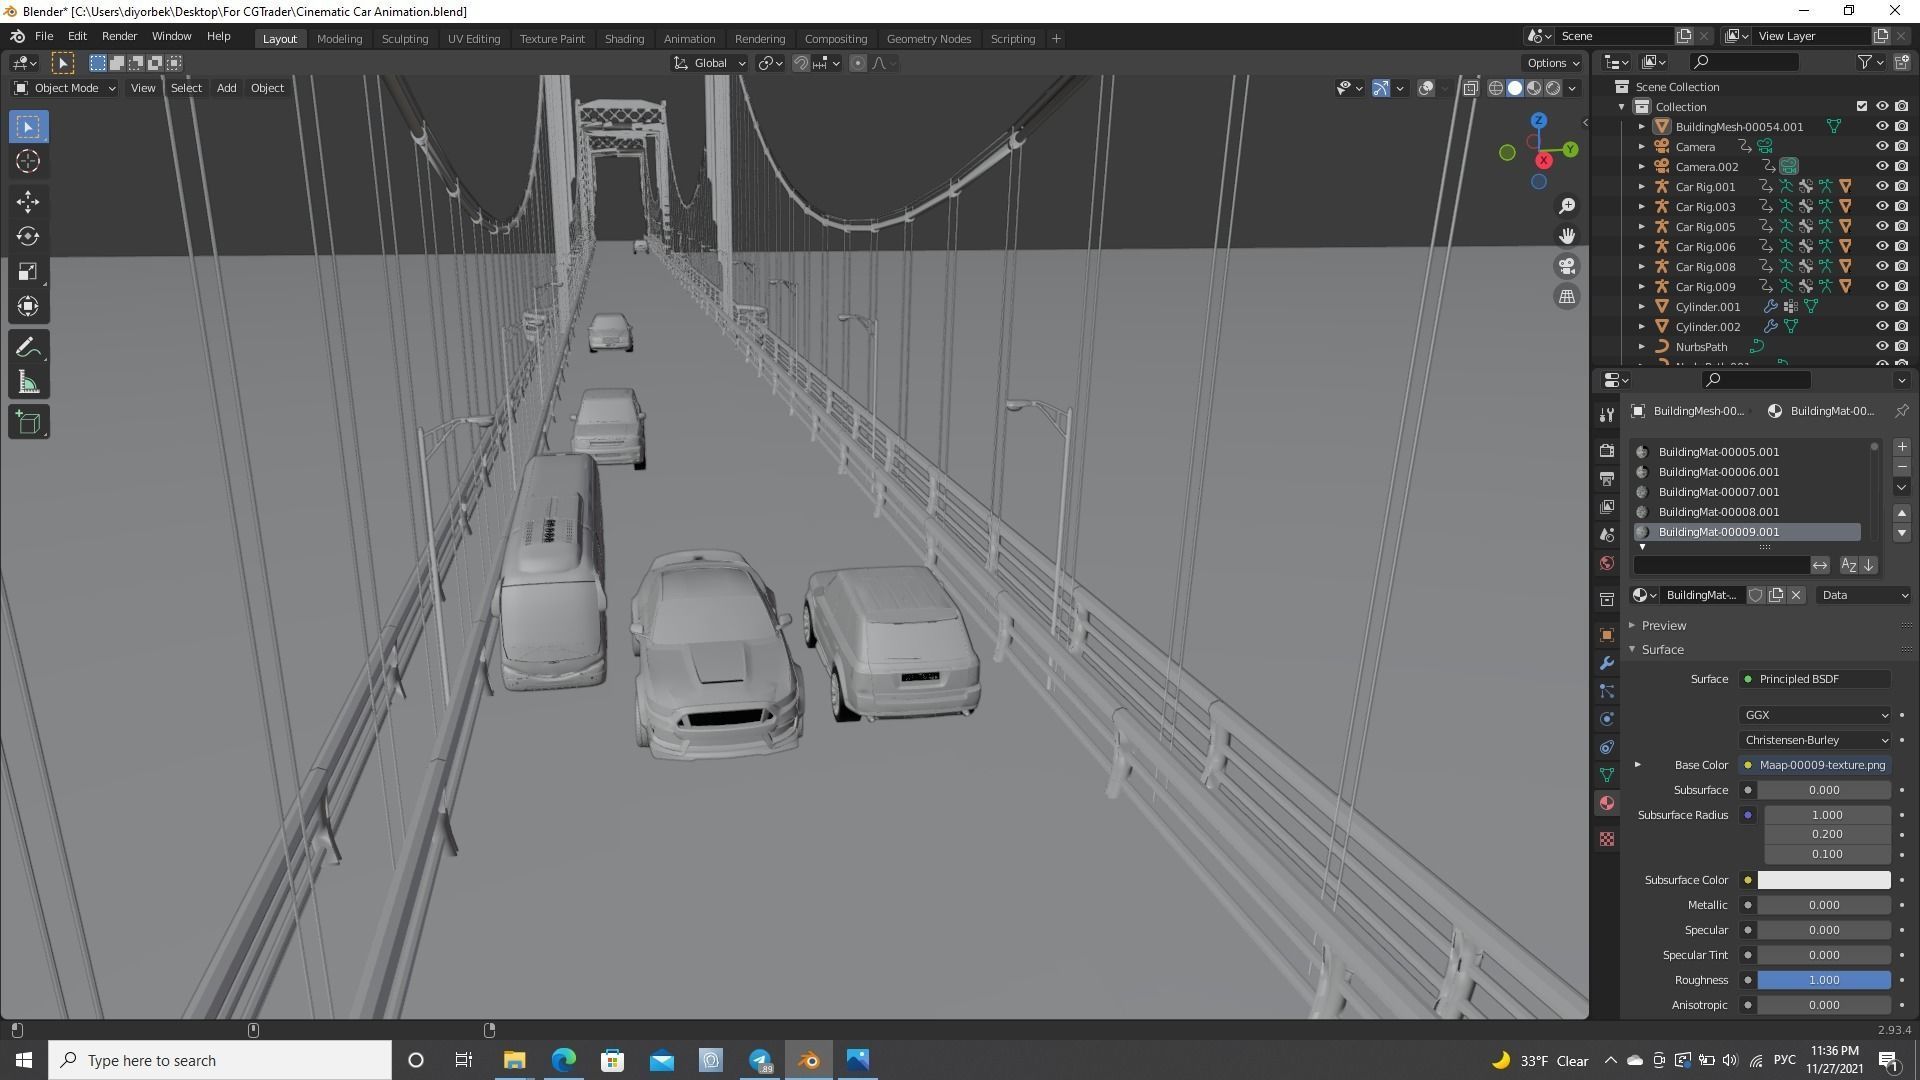Image resolution: width=1920 pixels, height=1080 pixels.
Task: Click the Metallic value slider
Action: [x=1824, y=906]
